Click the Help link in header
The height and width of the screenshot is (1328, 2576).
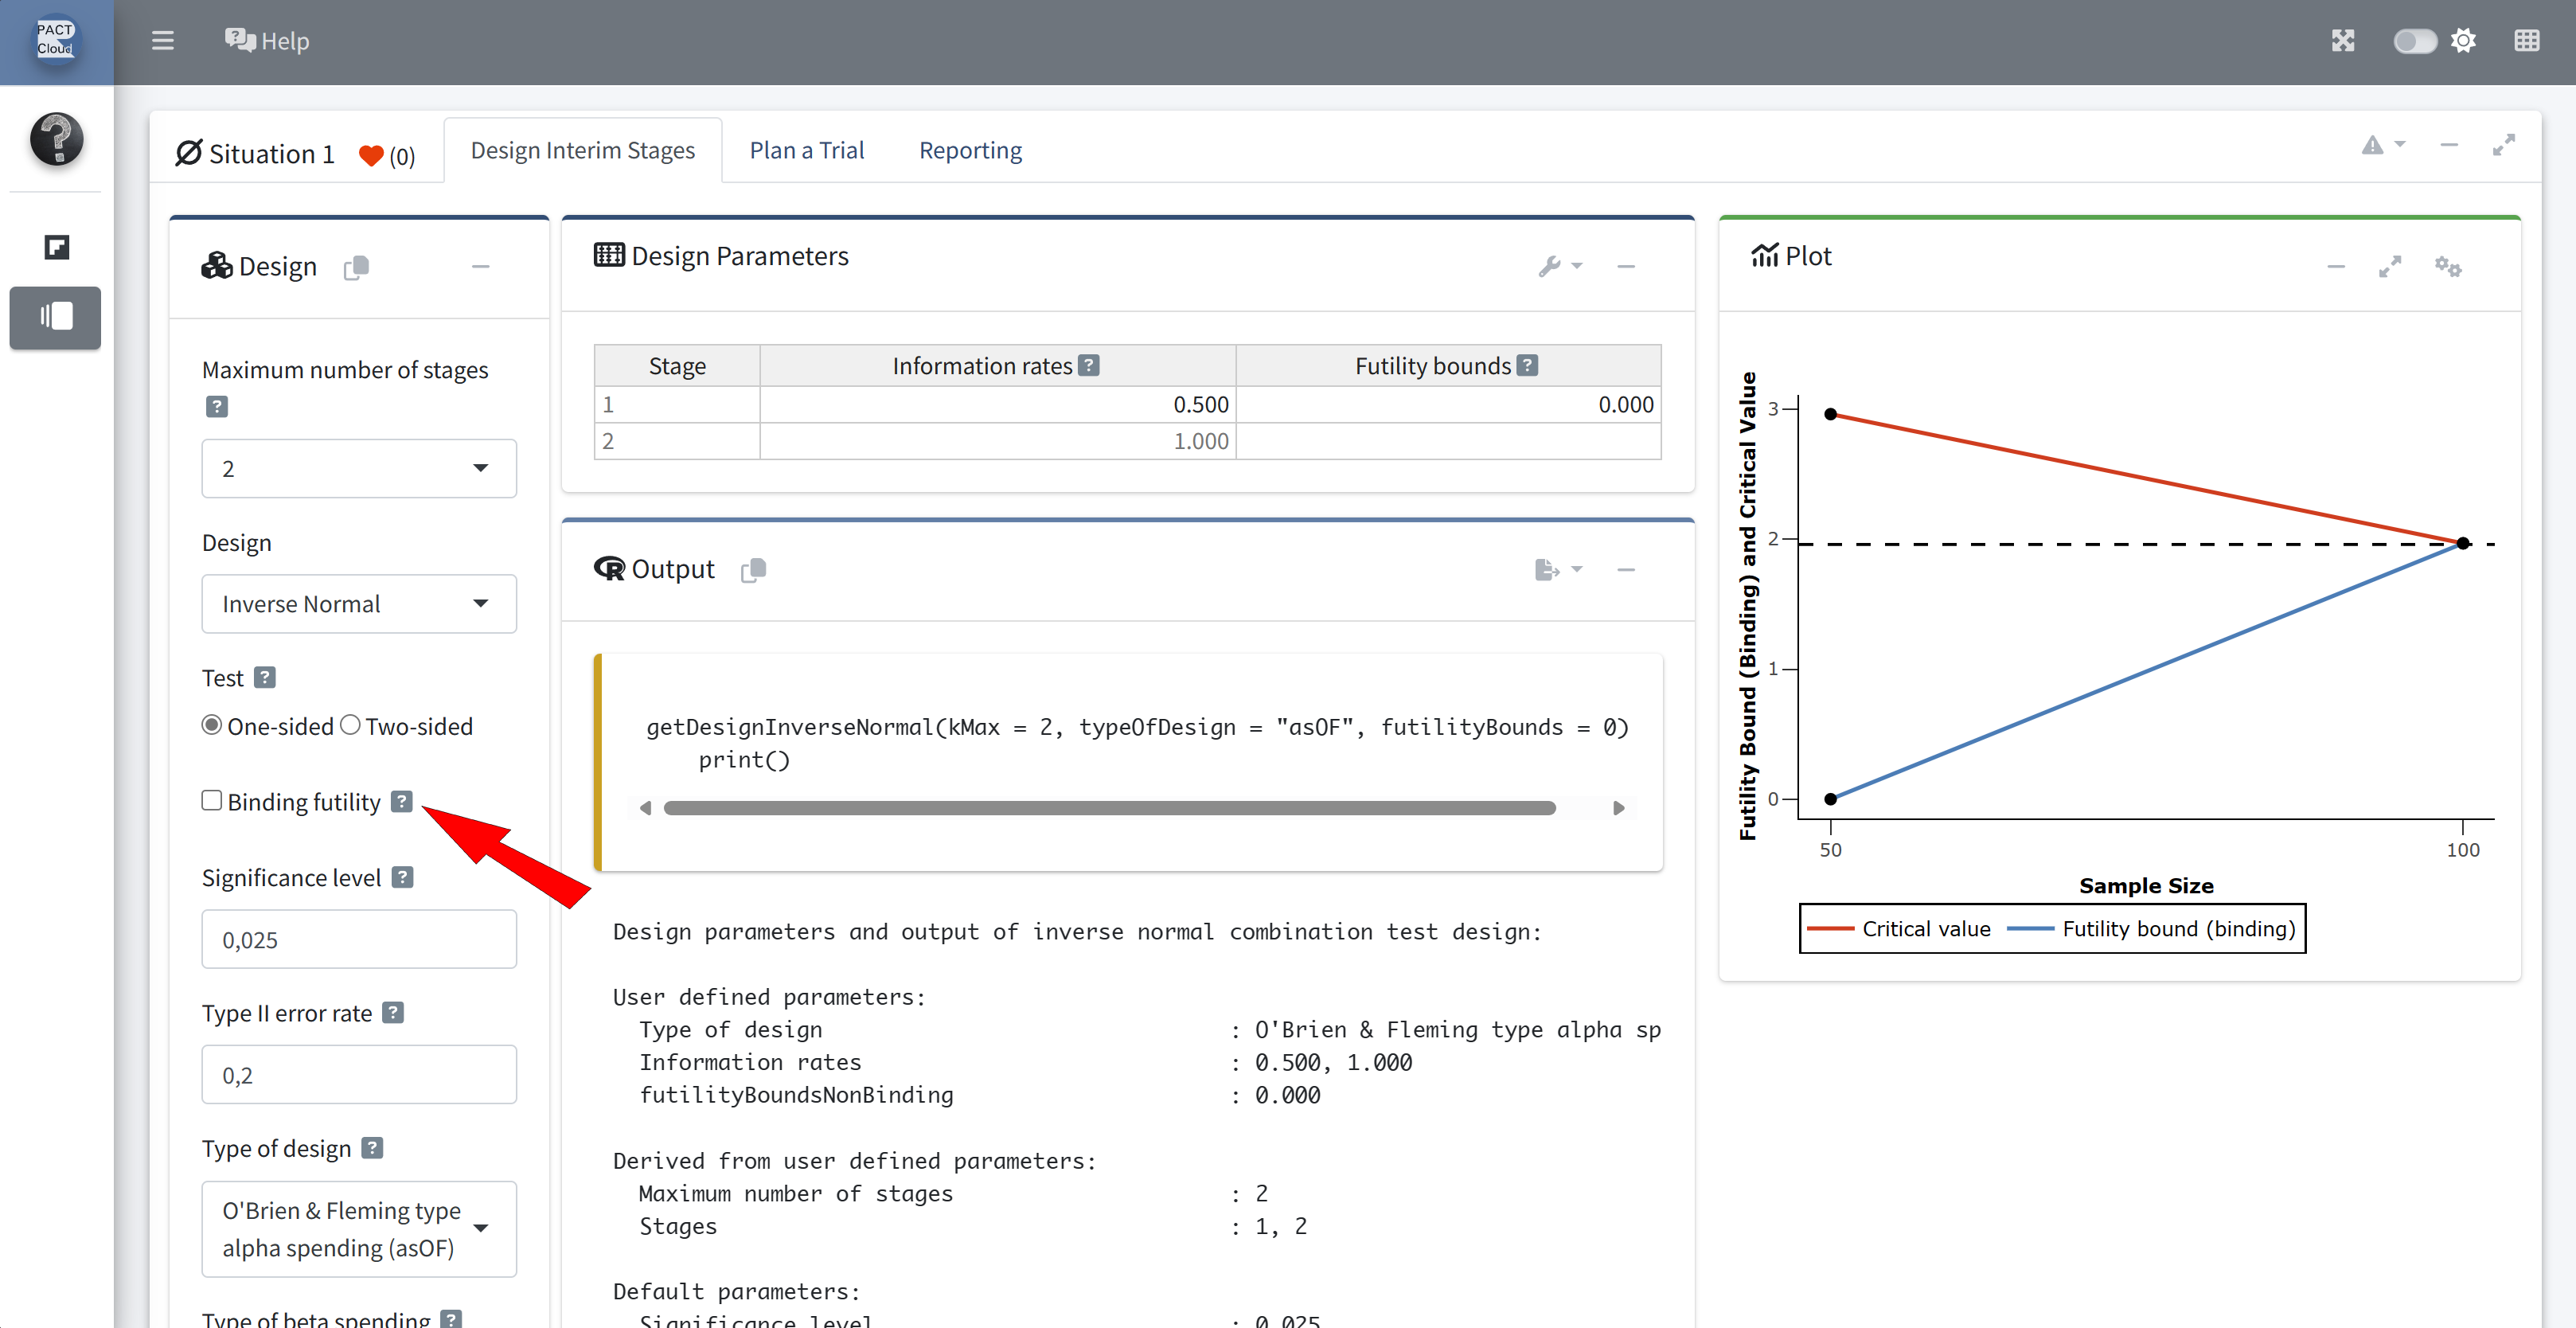pos(267,41)
